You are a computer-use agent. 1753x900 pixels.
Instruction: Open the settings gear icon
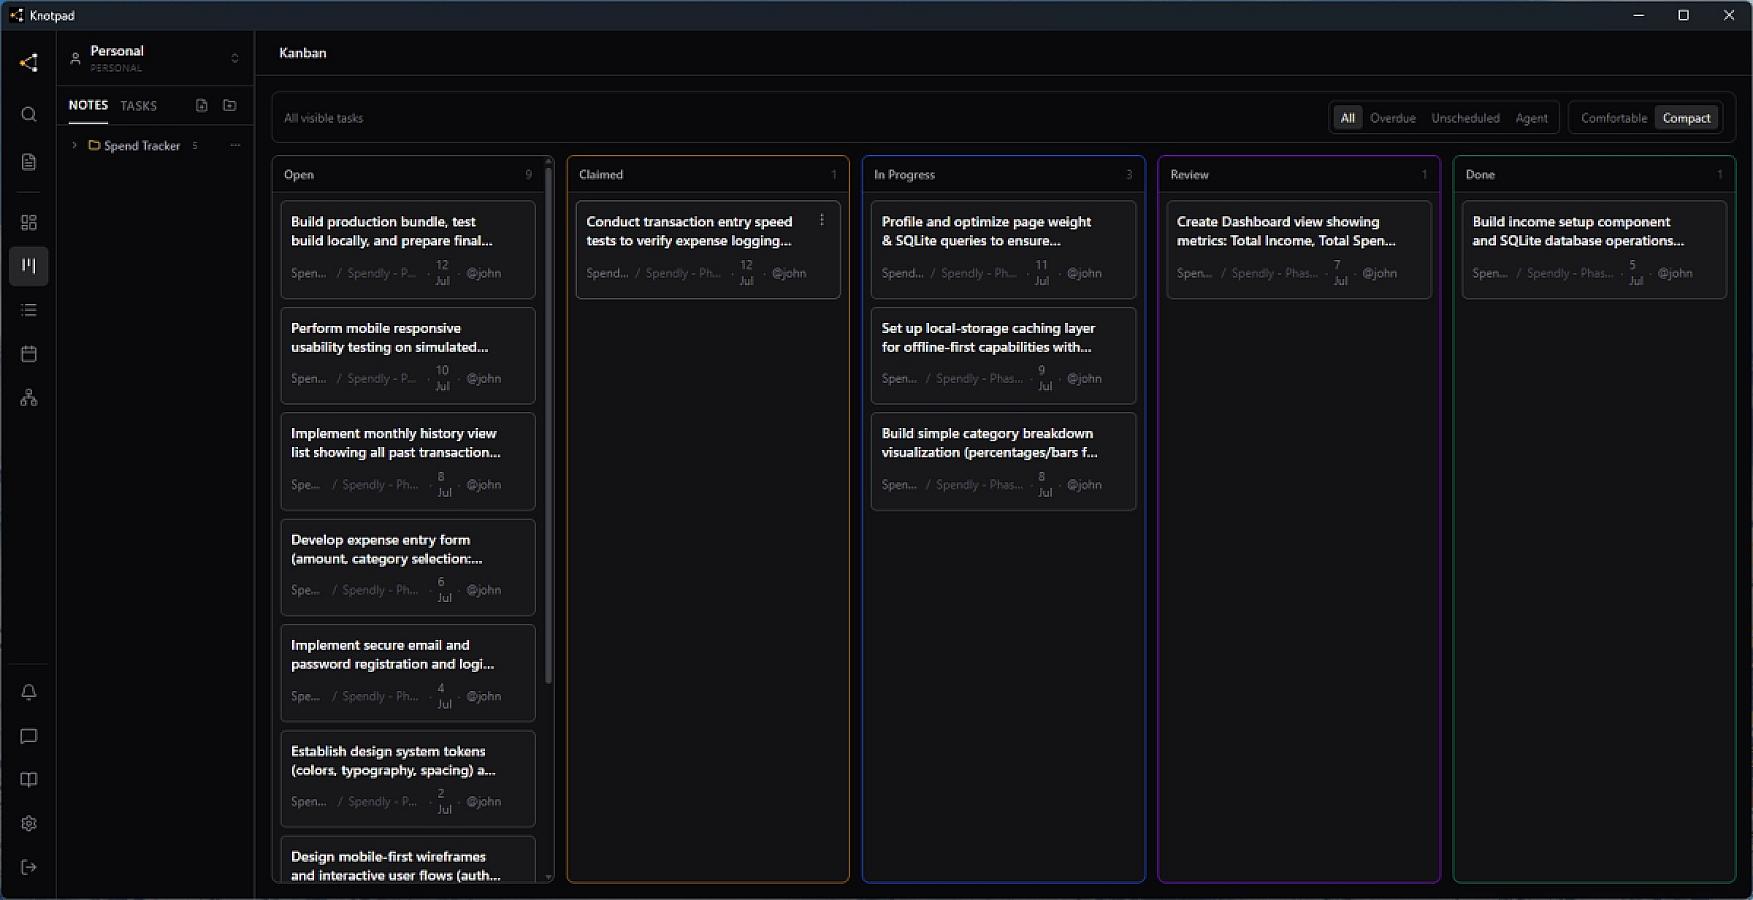click(x=29, y=824)
